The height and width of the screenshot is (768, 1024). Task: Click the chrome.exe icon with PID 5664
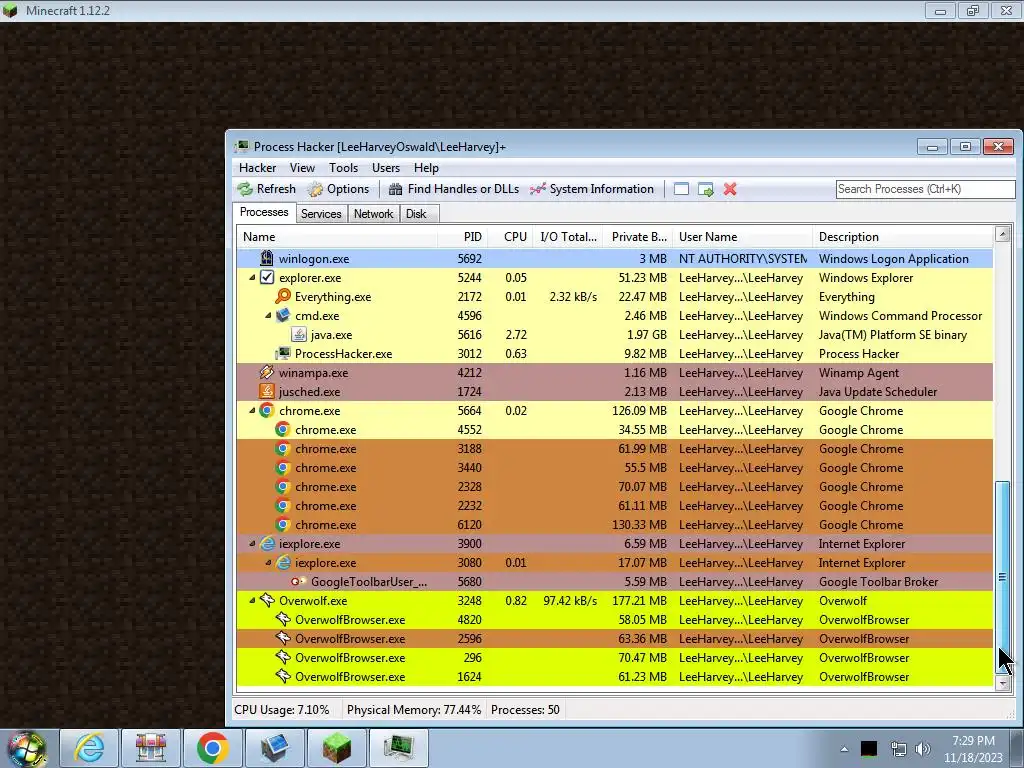point(266,411)
